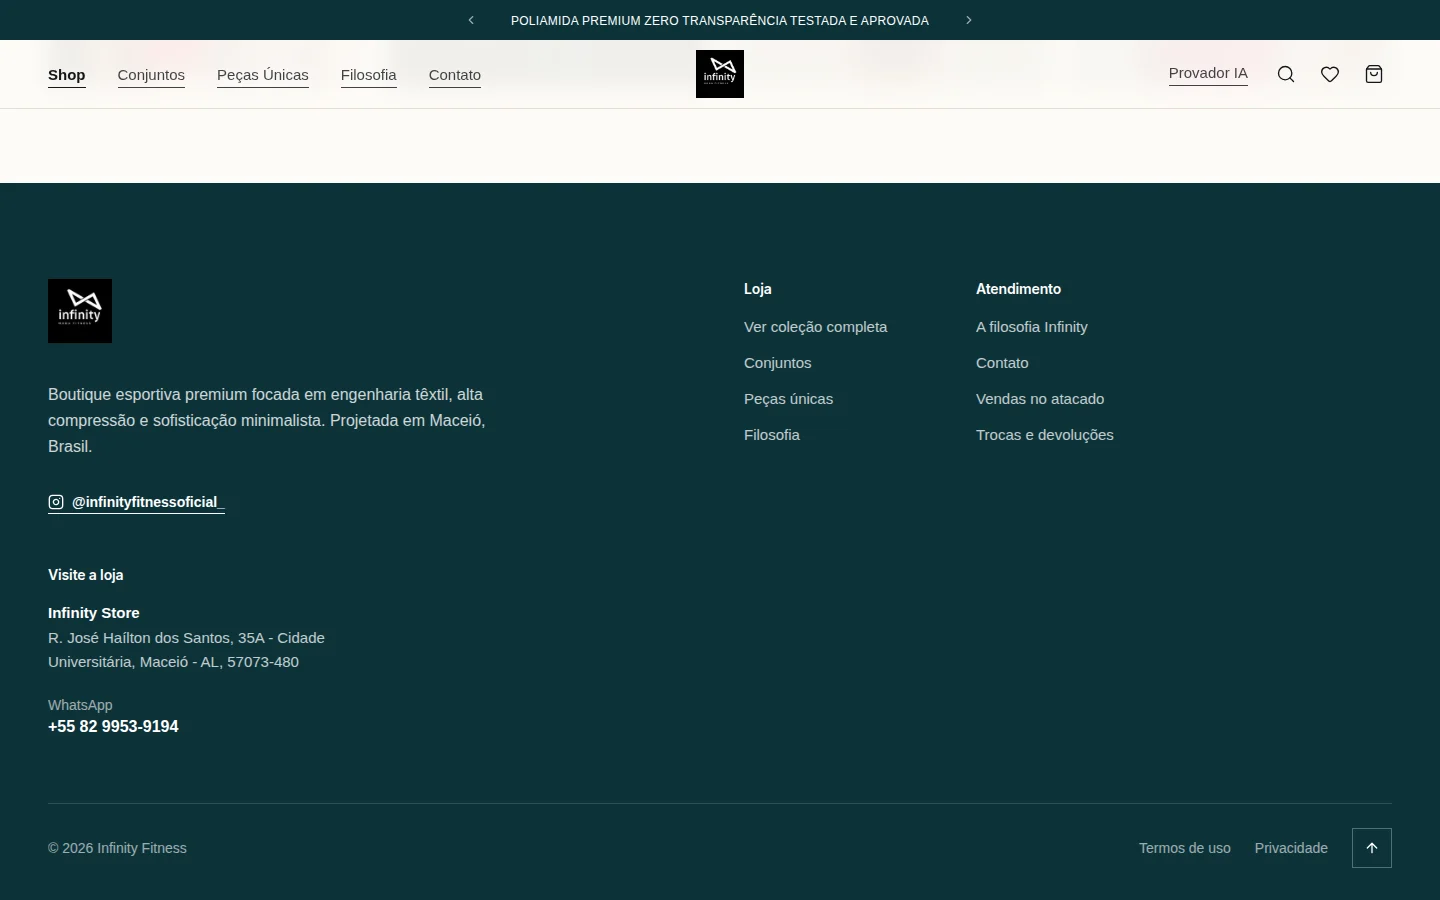Click the WhatsApp number +55 82 9953-9194
Viewport: 1440px width, 900px height.
click(113, 727)
